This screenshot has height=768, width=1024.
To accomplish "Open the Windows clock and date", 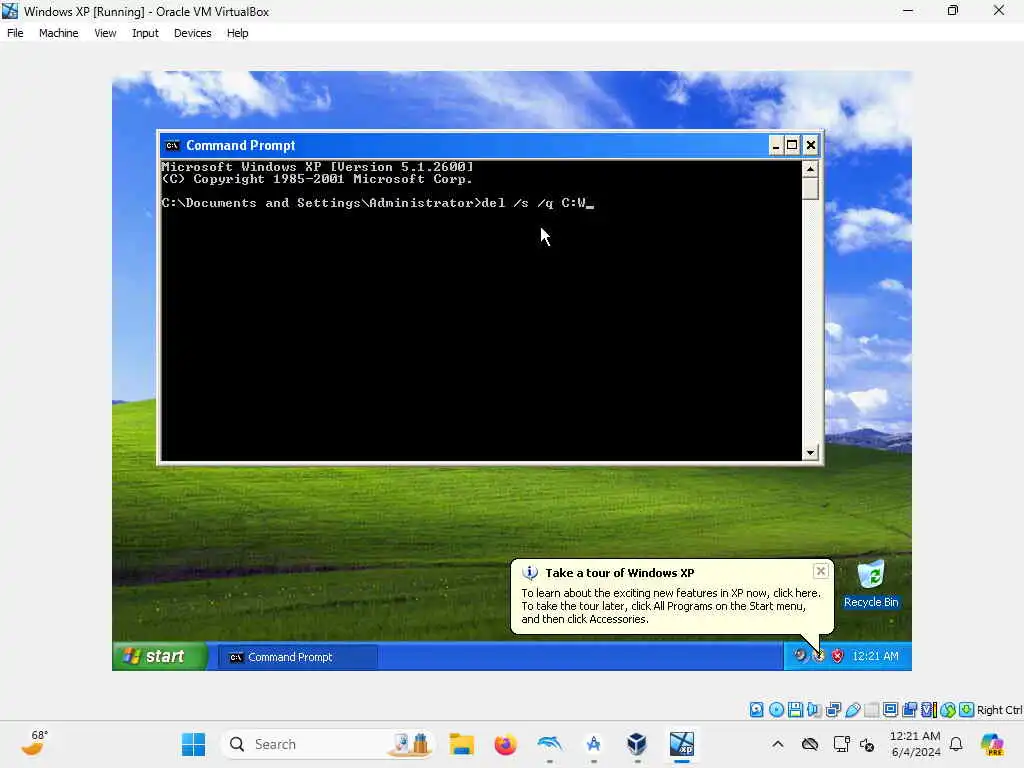I will pyautogui.click(x=916, y=744).
